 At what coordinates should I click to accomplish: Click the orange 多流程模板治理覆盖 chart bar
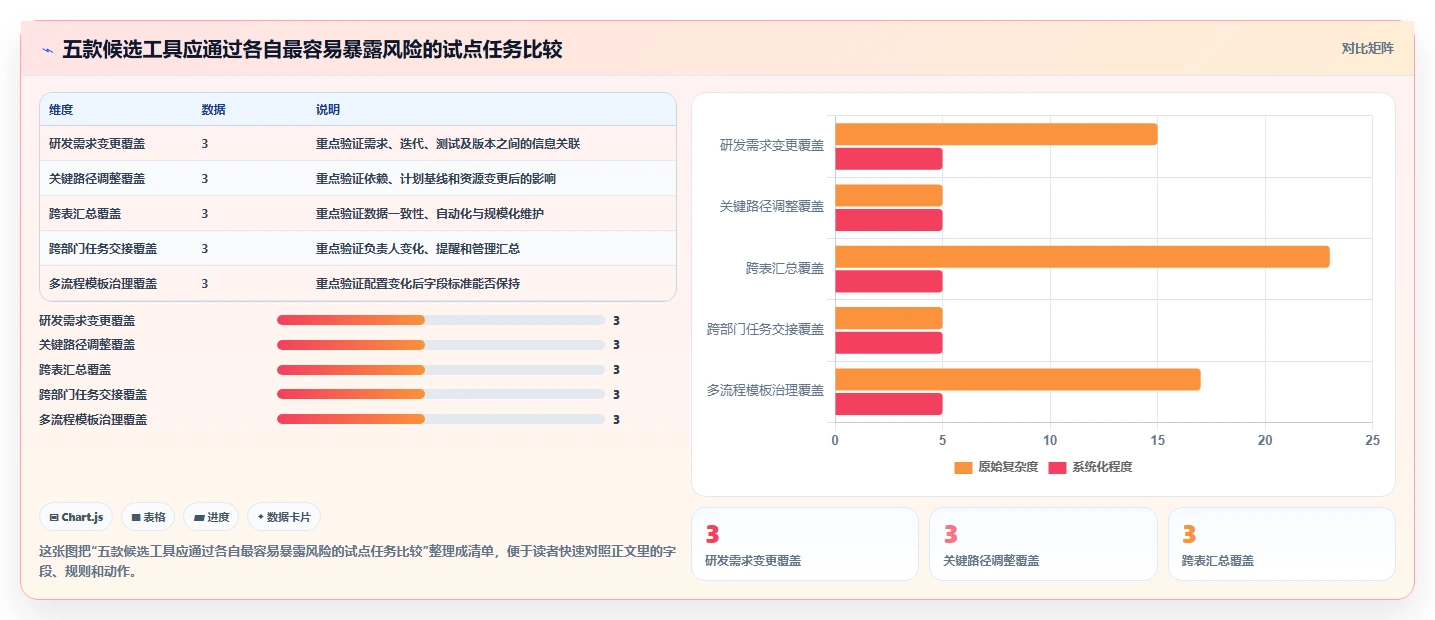(1017, 380)
